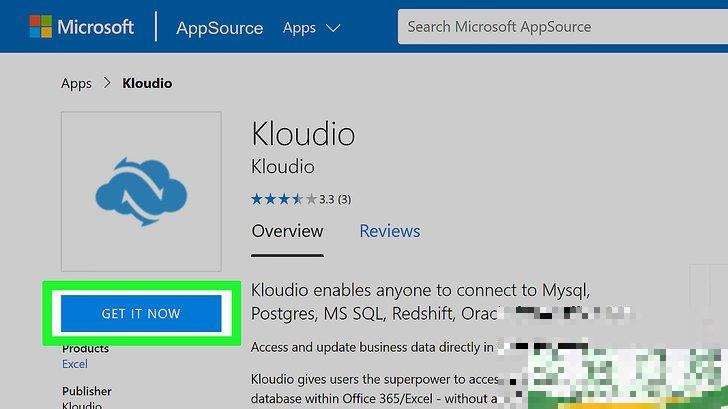This screenshot has width=728, height=409.
Task: Click the large Kloudio app title
Action: pyautogui.click(x=303, y=133)
